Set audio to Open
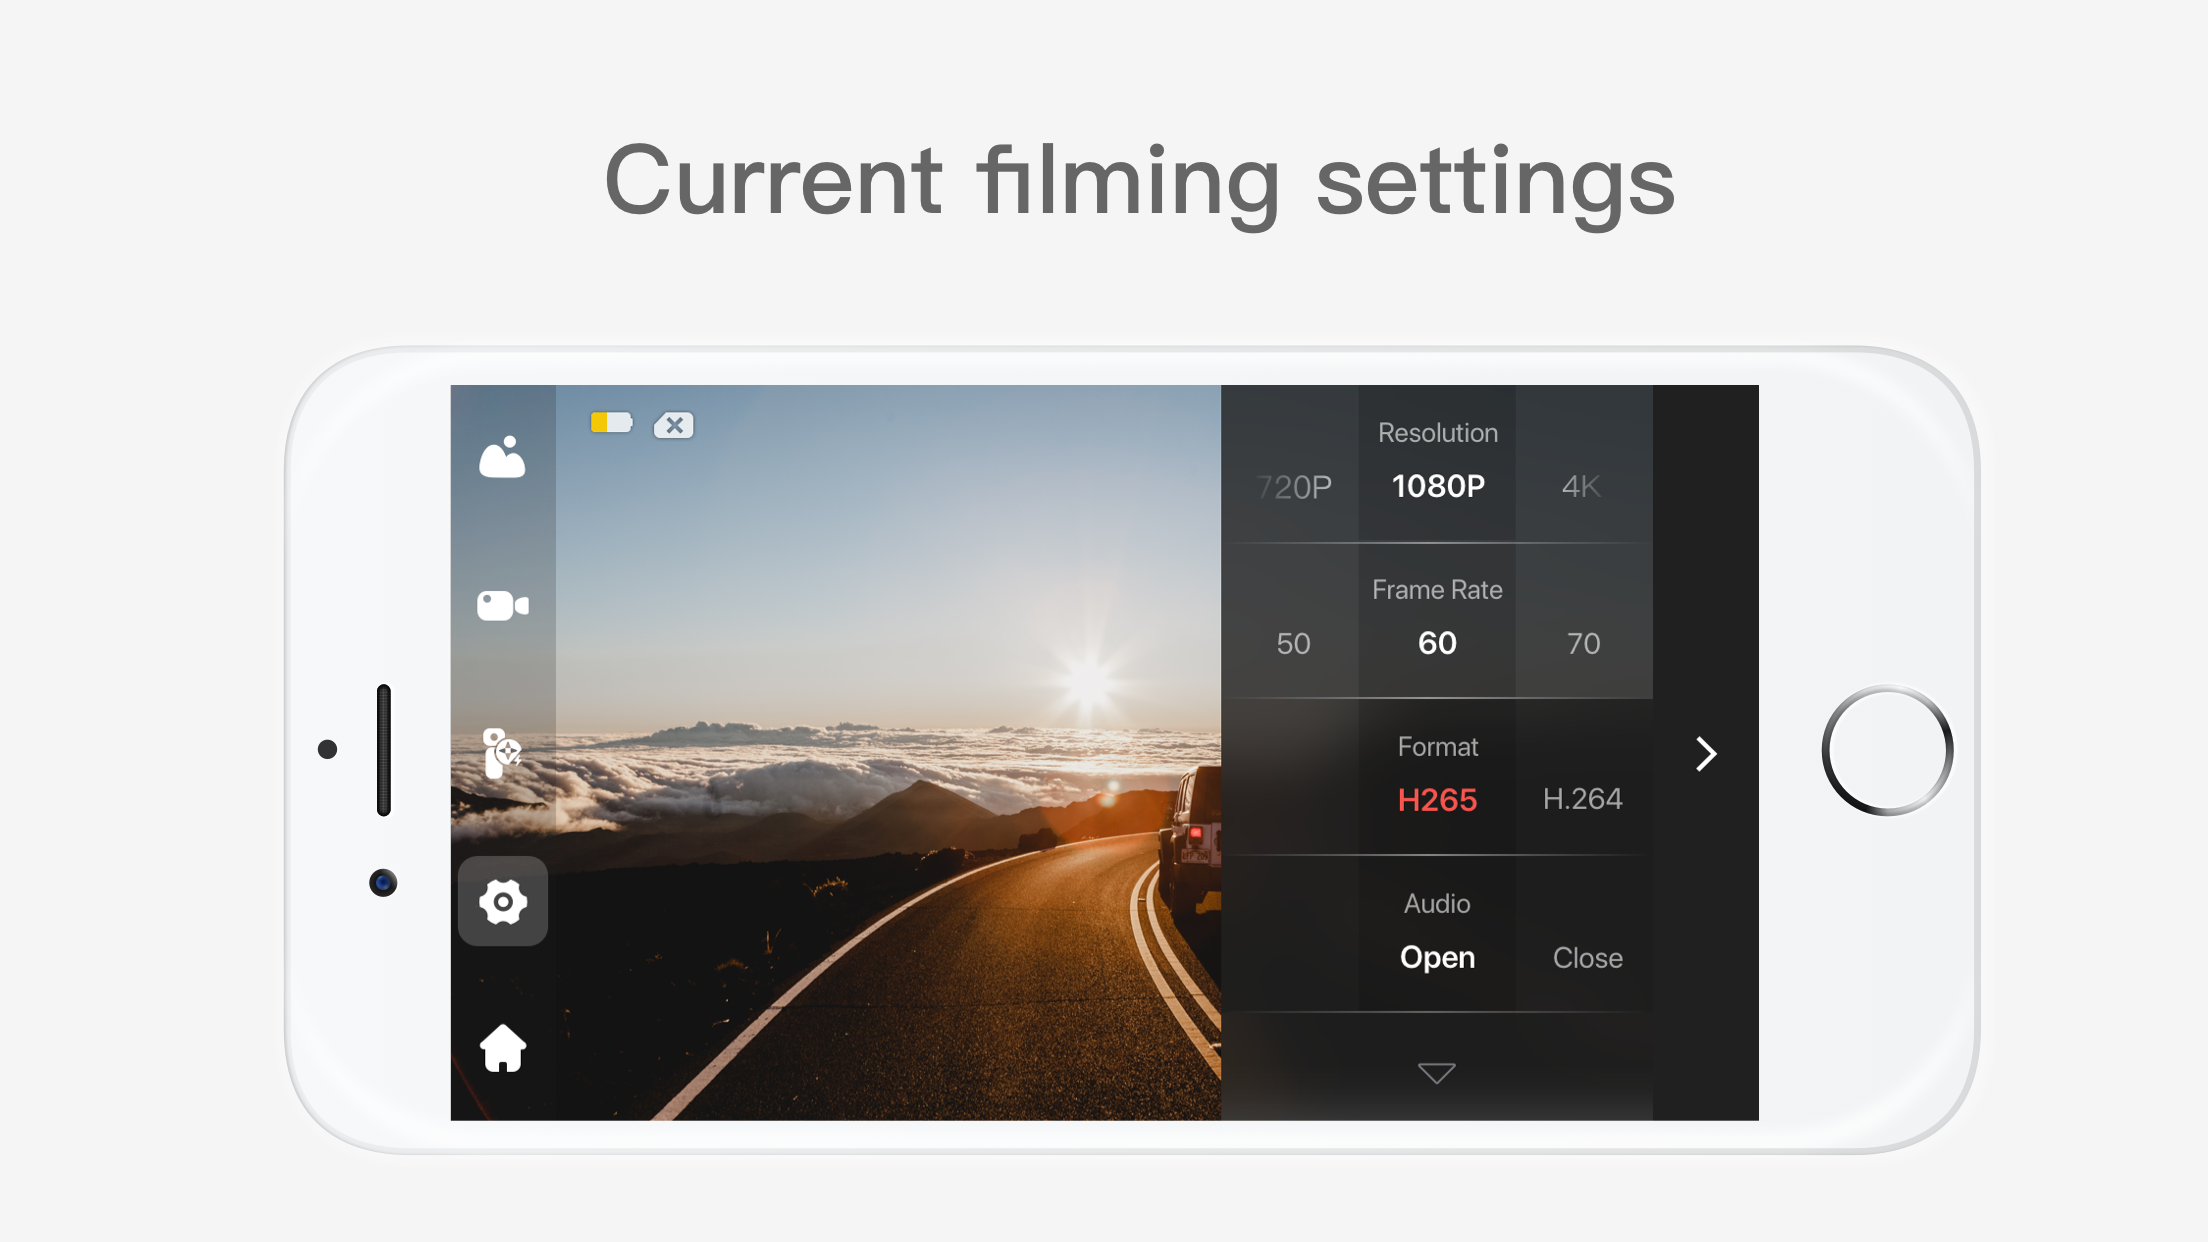2208x1242 pixels. (x=1437, y=957)
